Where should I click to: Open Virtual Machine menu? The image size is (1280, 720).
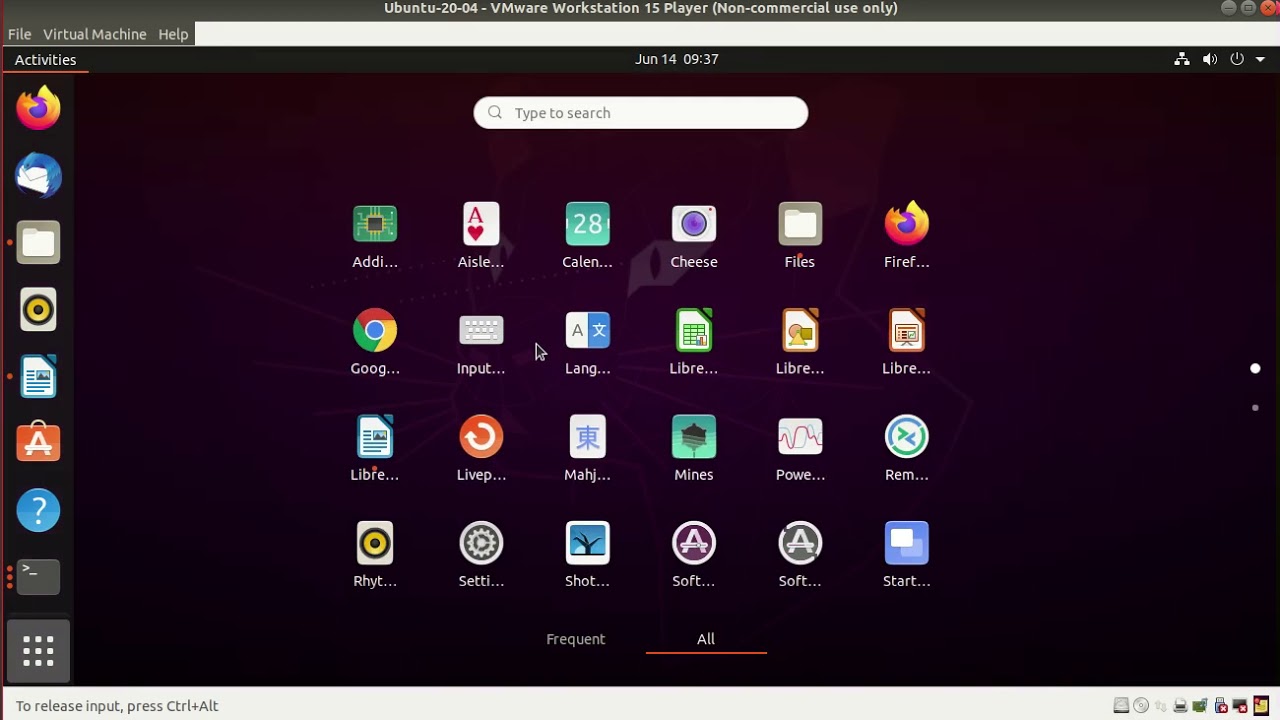(x=94, y=34)
